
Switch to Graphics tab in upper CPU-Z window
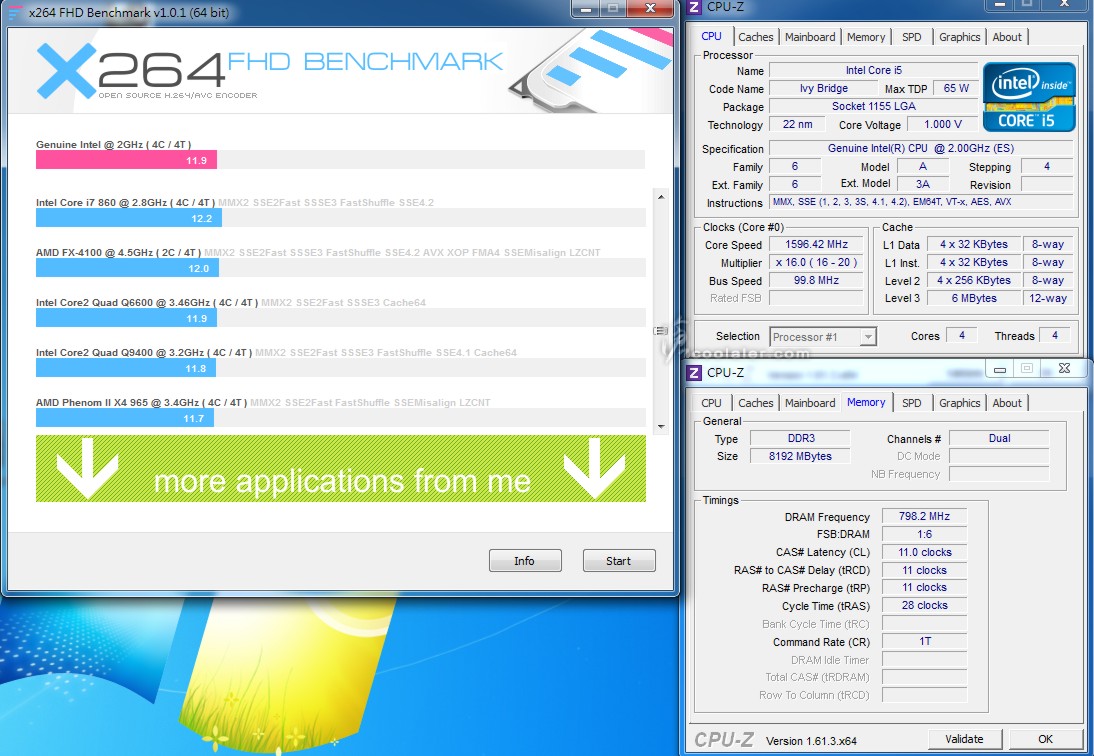pos(959,37)
